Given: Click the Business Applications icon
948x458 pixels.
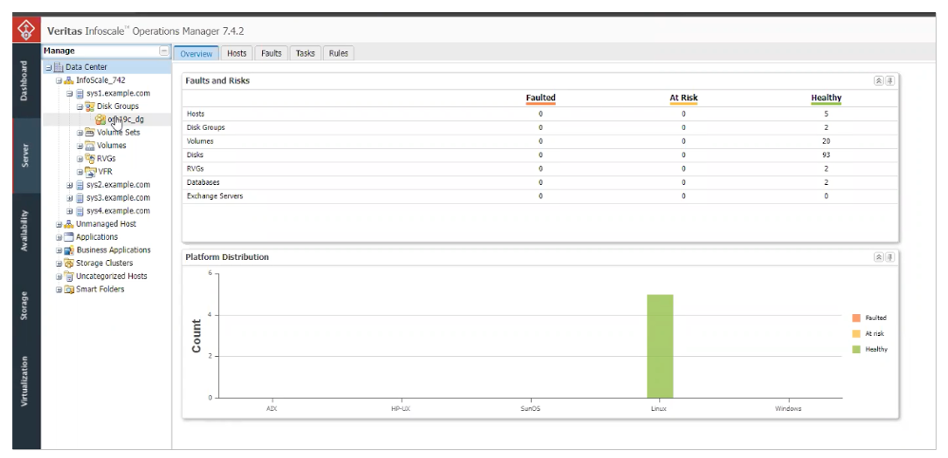Looking at the screenshot, I should click(x=69, y=250).
